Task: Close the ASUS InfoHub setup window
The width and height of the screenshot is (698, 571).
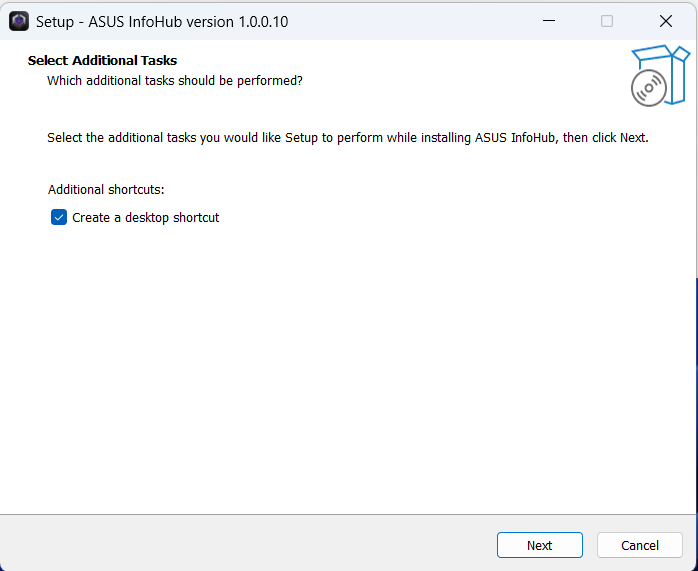Action: point(666,21)
